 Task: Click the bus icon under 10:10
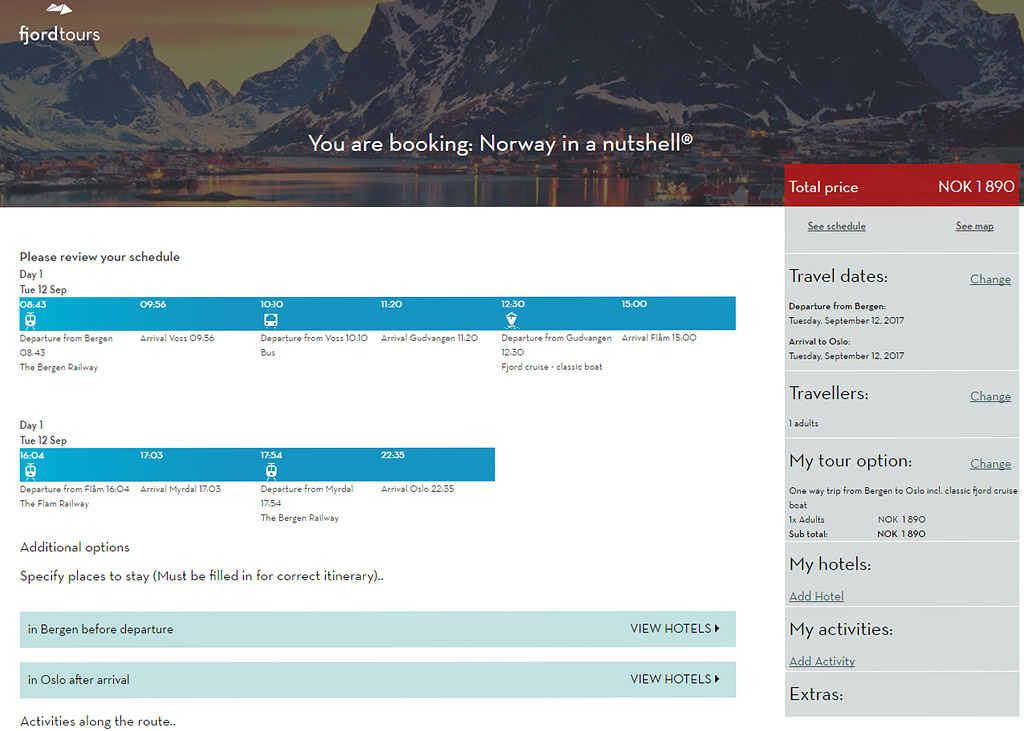pos(270,320)
